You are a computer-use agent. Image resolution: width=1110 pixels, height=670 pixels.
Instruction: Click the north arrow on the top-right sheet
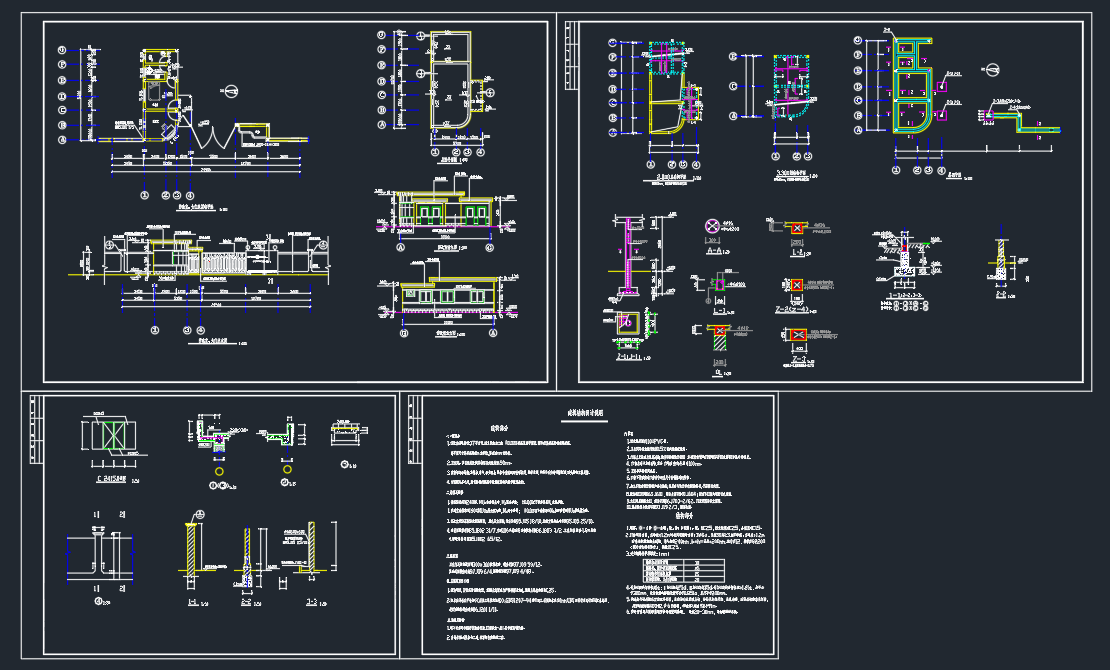pyautogui.click(x=993, y=69)
